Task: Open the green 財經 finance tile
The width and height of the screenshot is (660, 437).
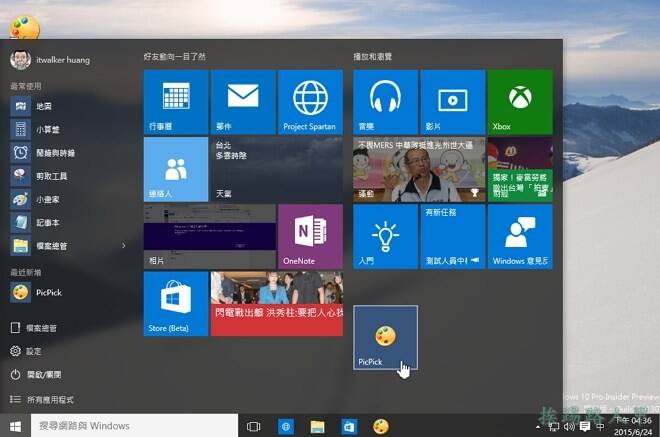Action: [x=520, y=169]
